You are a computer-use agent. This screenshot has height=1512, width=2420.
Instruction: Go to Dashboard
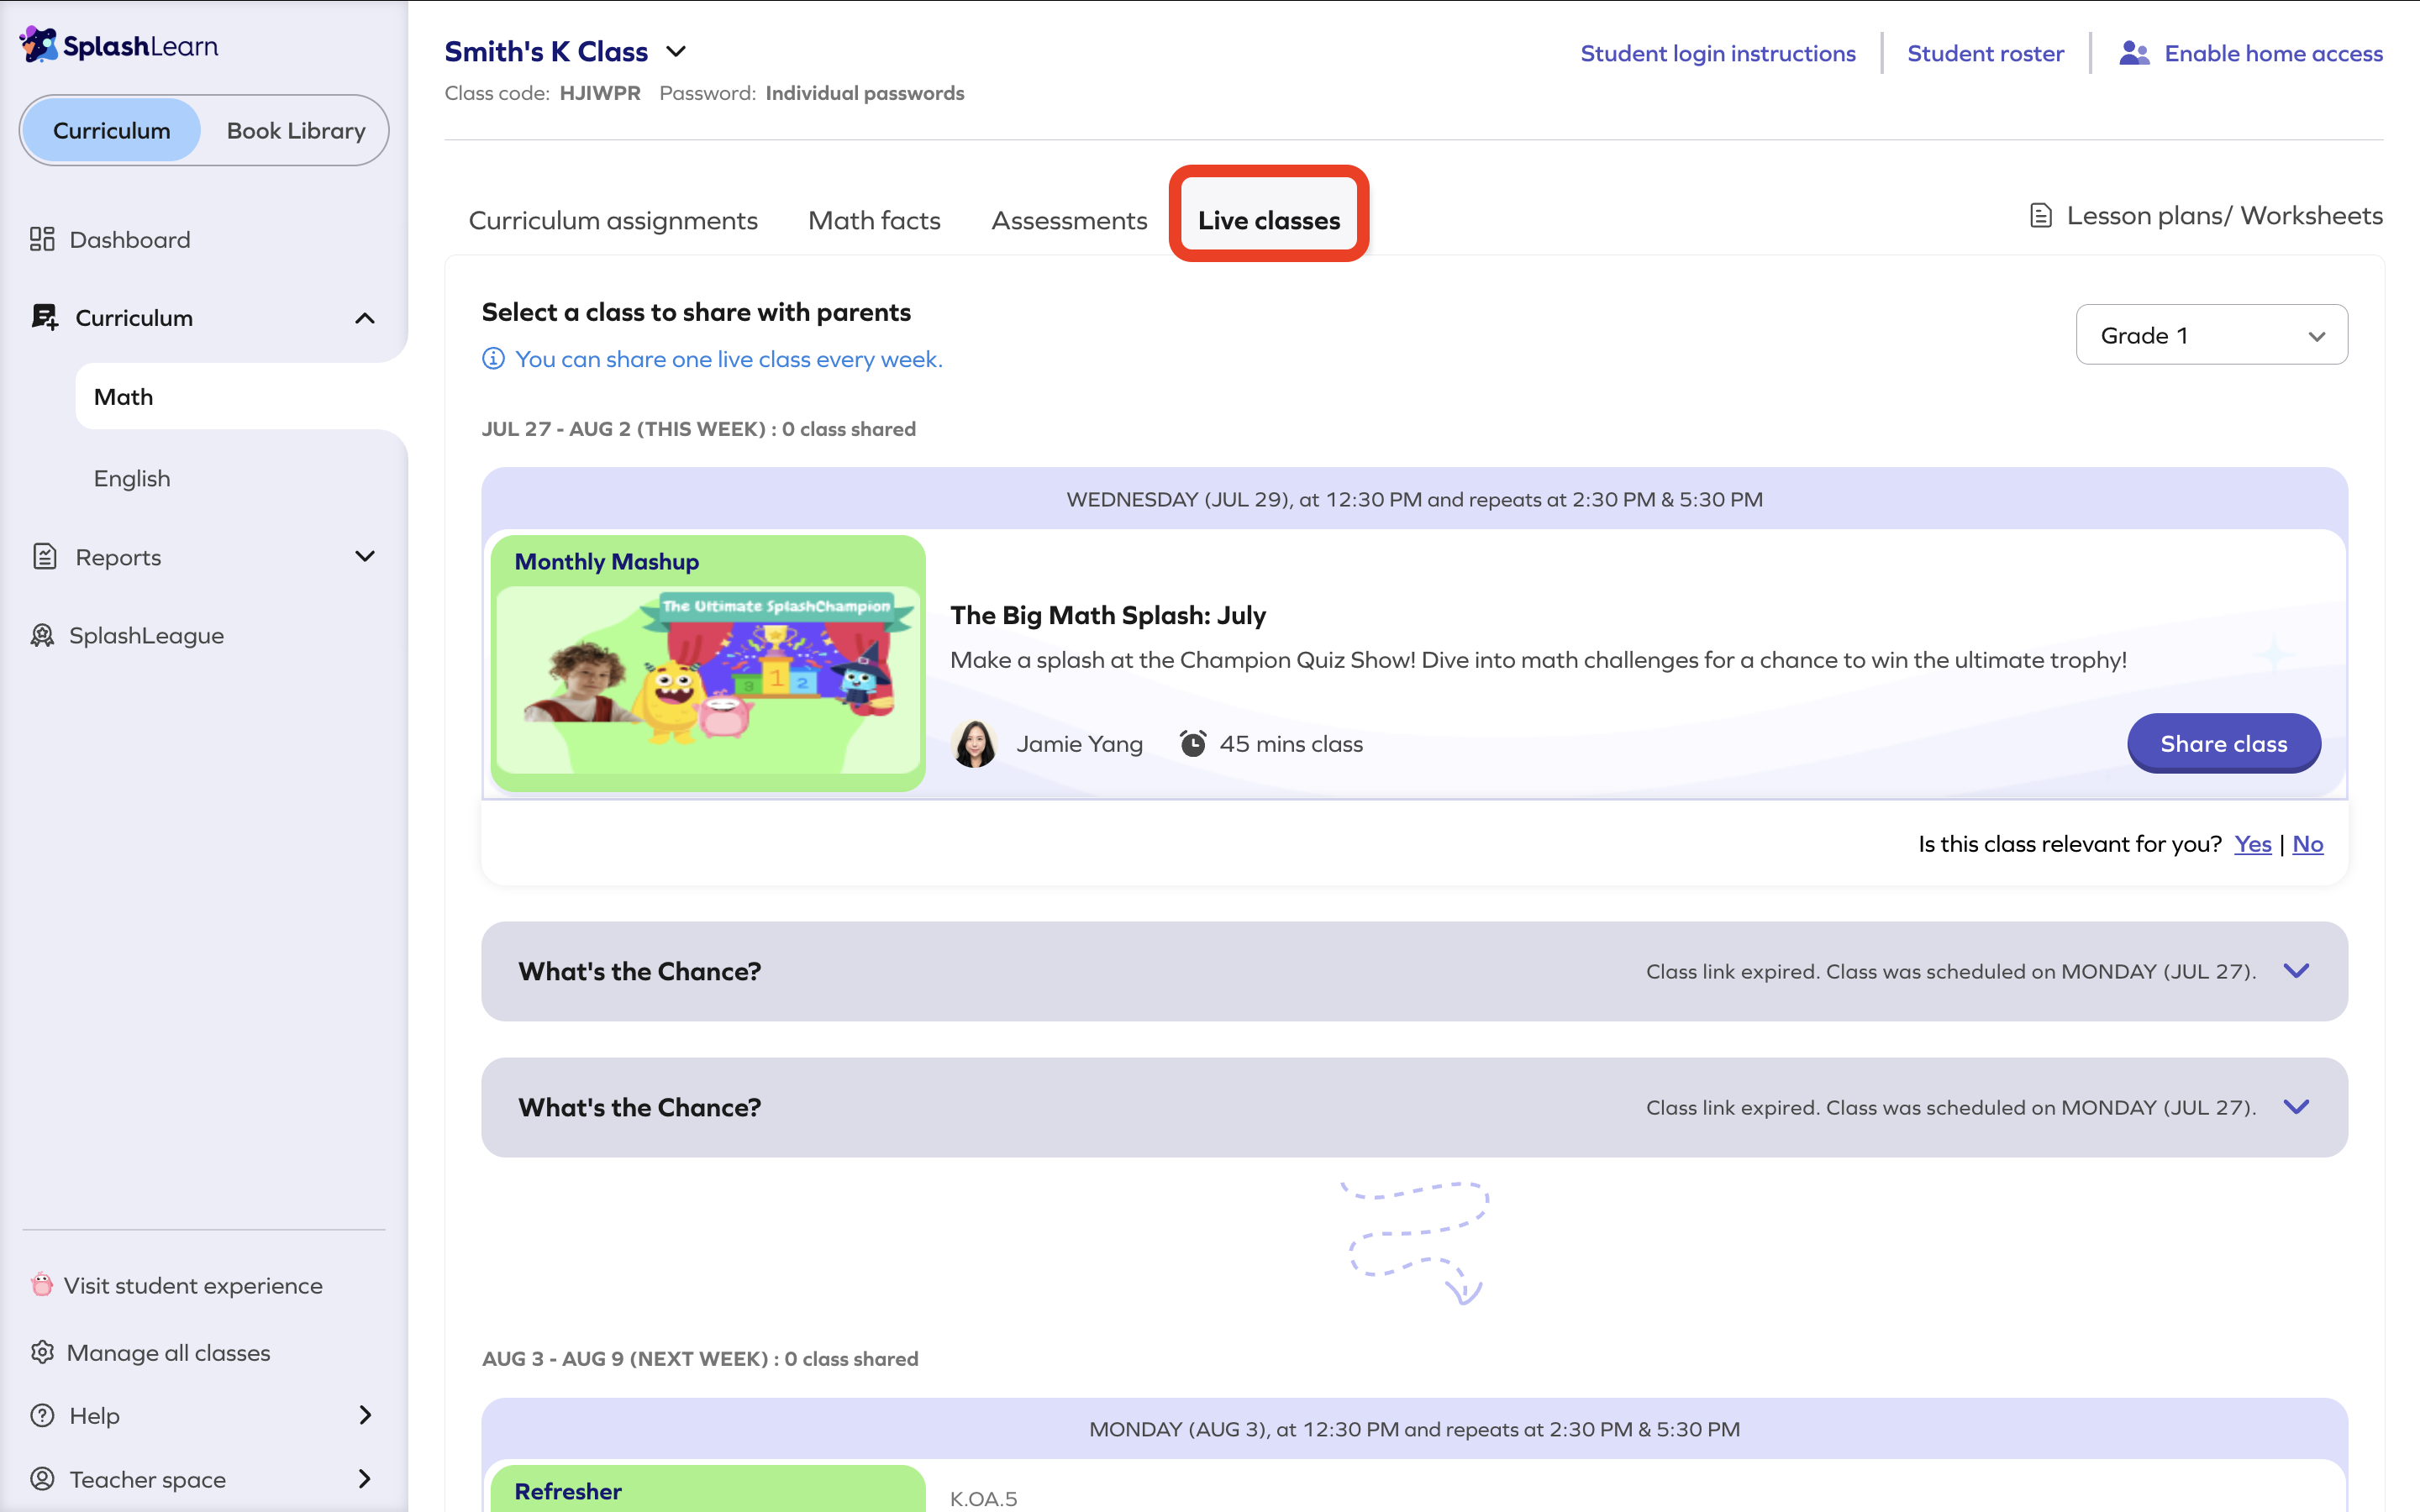pyautogui.click(x=130, y=239)
